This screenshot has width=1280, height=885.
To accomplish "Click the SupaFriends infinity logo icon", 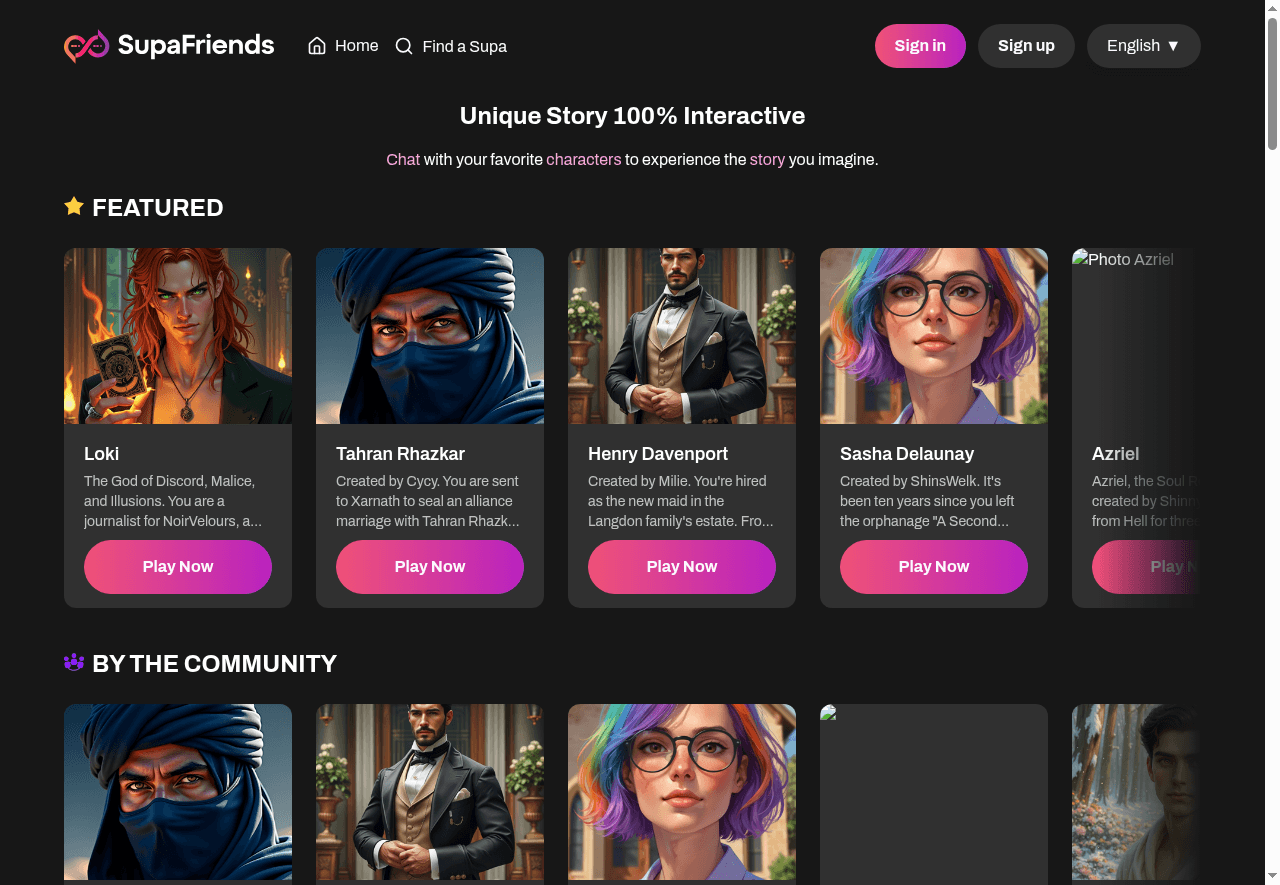I will pos(86,46).
